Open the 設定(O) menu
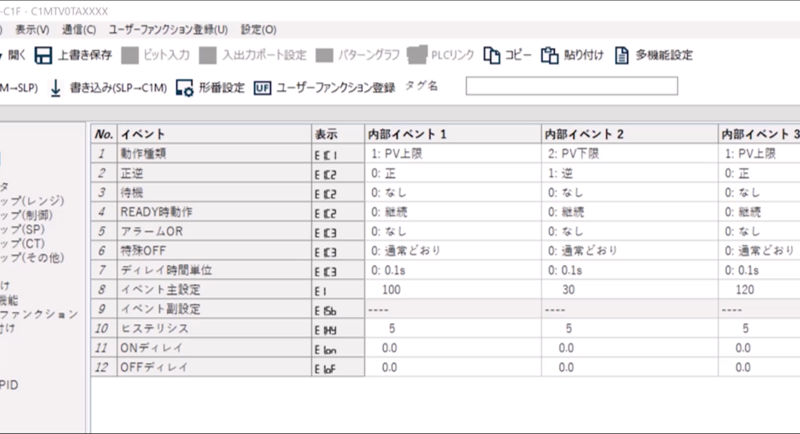The image size is (800, 434). (x=258, y=30)
